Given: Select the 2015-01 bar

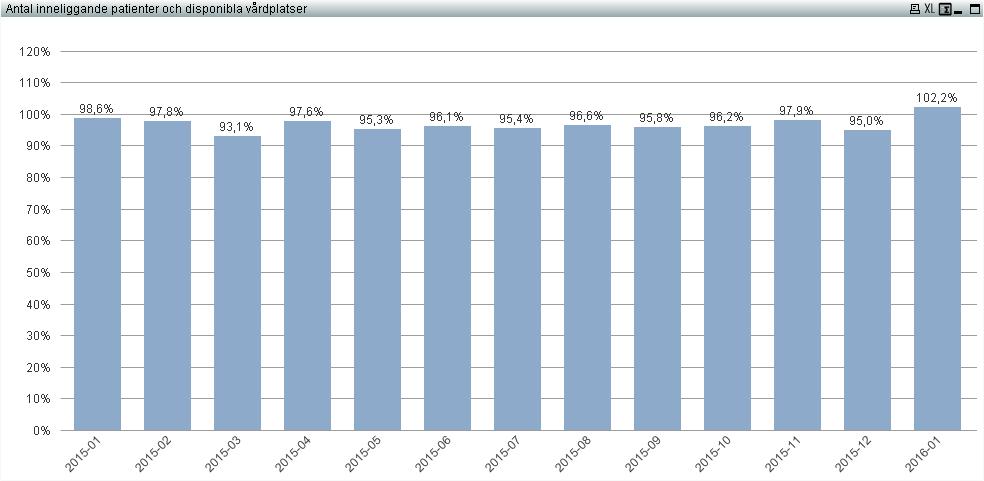Looking at the screenshot, I should 97,274.
